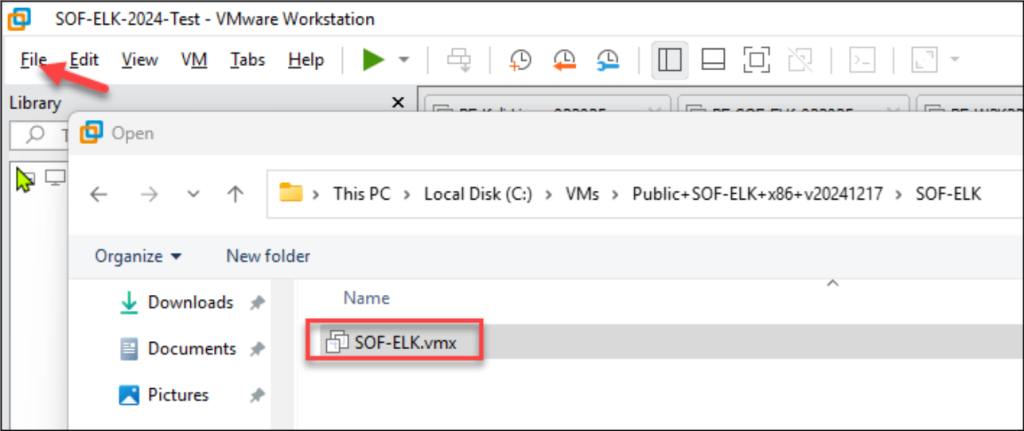The image size is (1024, 431).
Task: Toggle the thumbnail bar view icon
Action: [713, 60]
